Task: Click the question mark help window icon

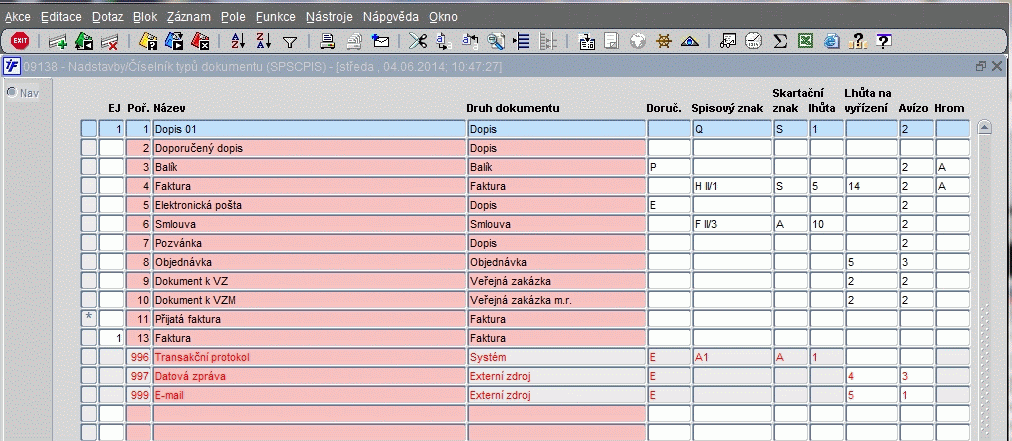Action: (884, 42)
